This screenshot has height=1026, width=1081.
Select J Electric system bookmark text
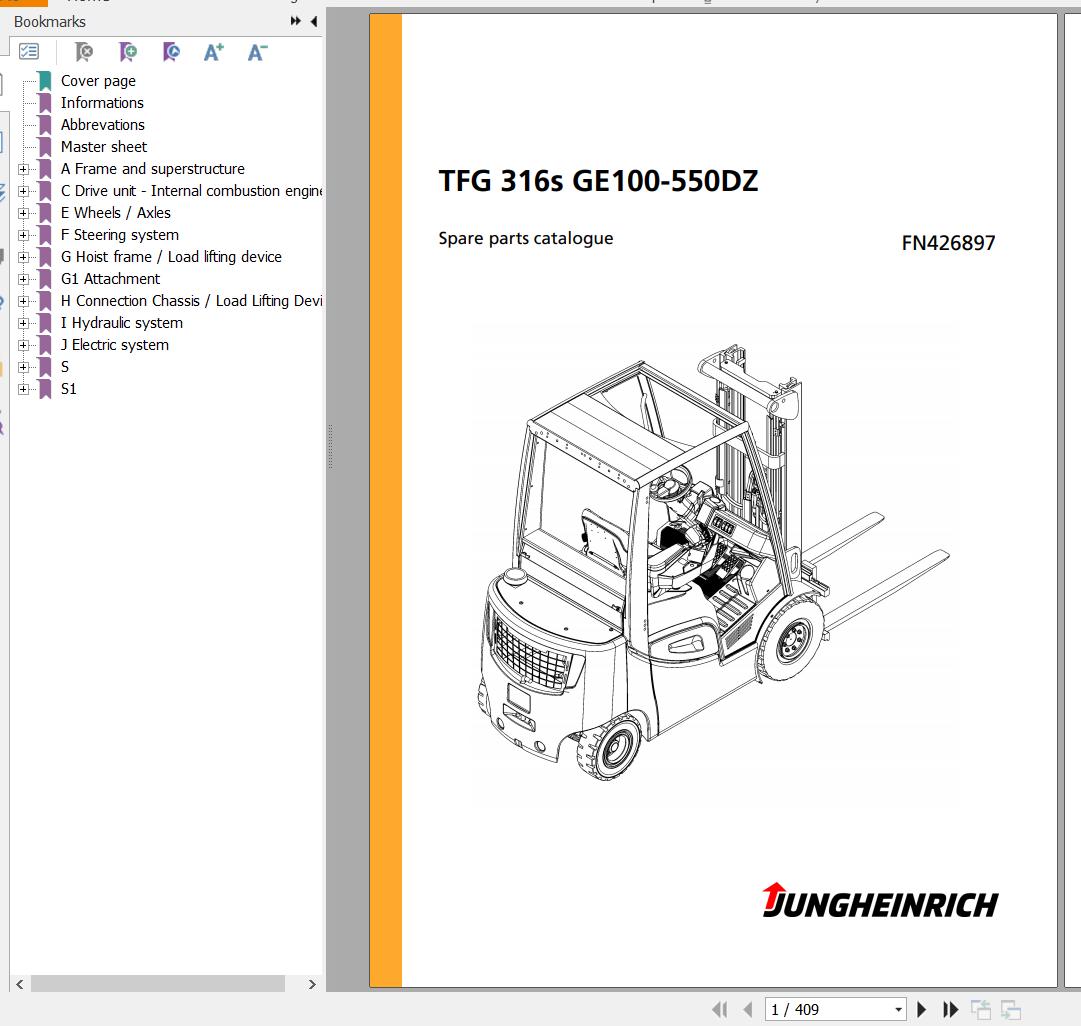click(114, 345)
